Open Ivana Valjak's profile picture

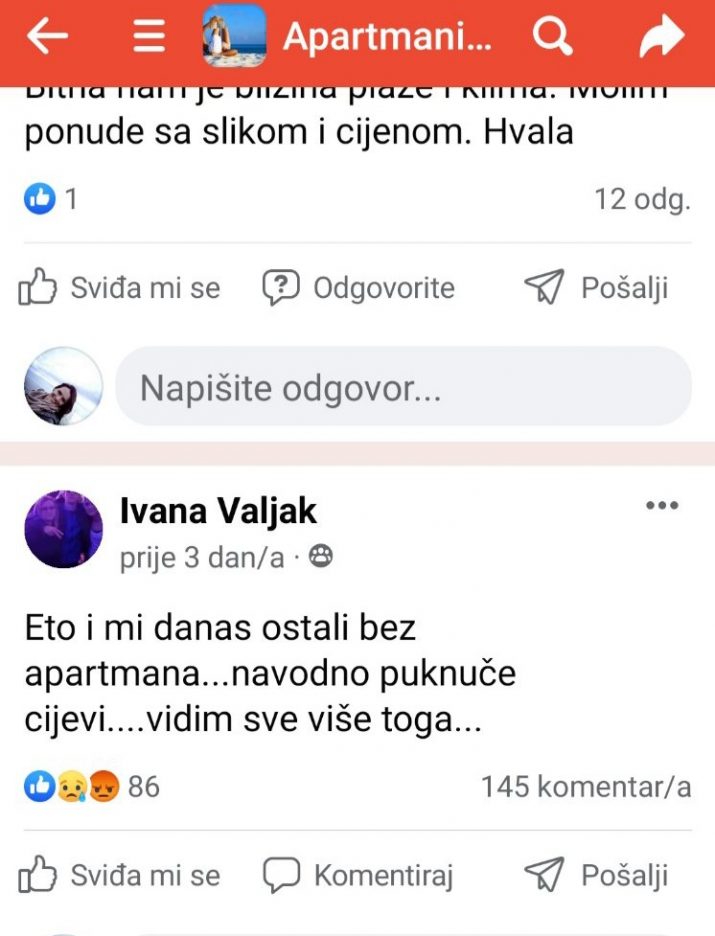63,529
